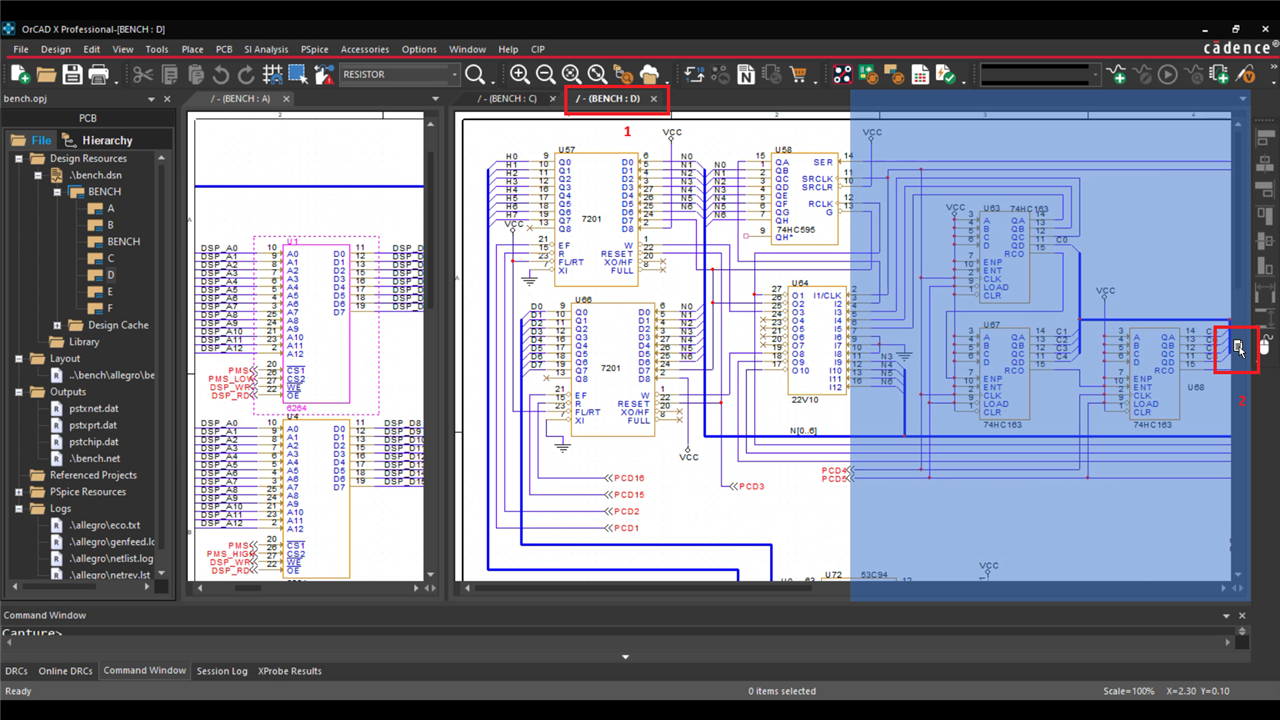Click the spreadsheet grid icon in toolbar

[x=920, y=74]
